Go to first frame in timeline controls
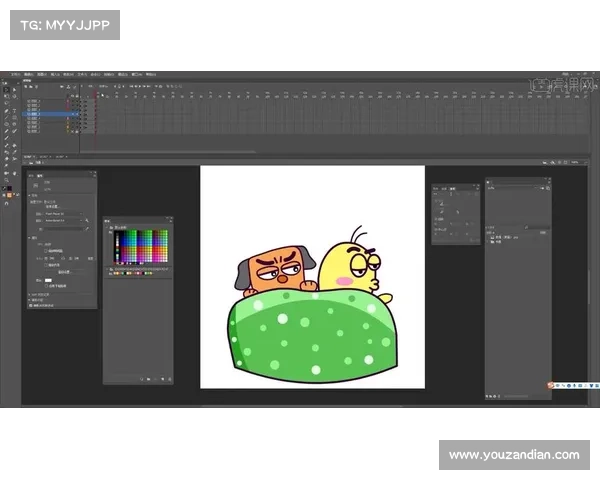600x480 pixels. coord(131,87)
